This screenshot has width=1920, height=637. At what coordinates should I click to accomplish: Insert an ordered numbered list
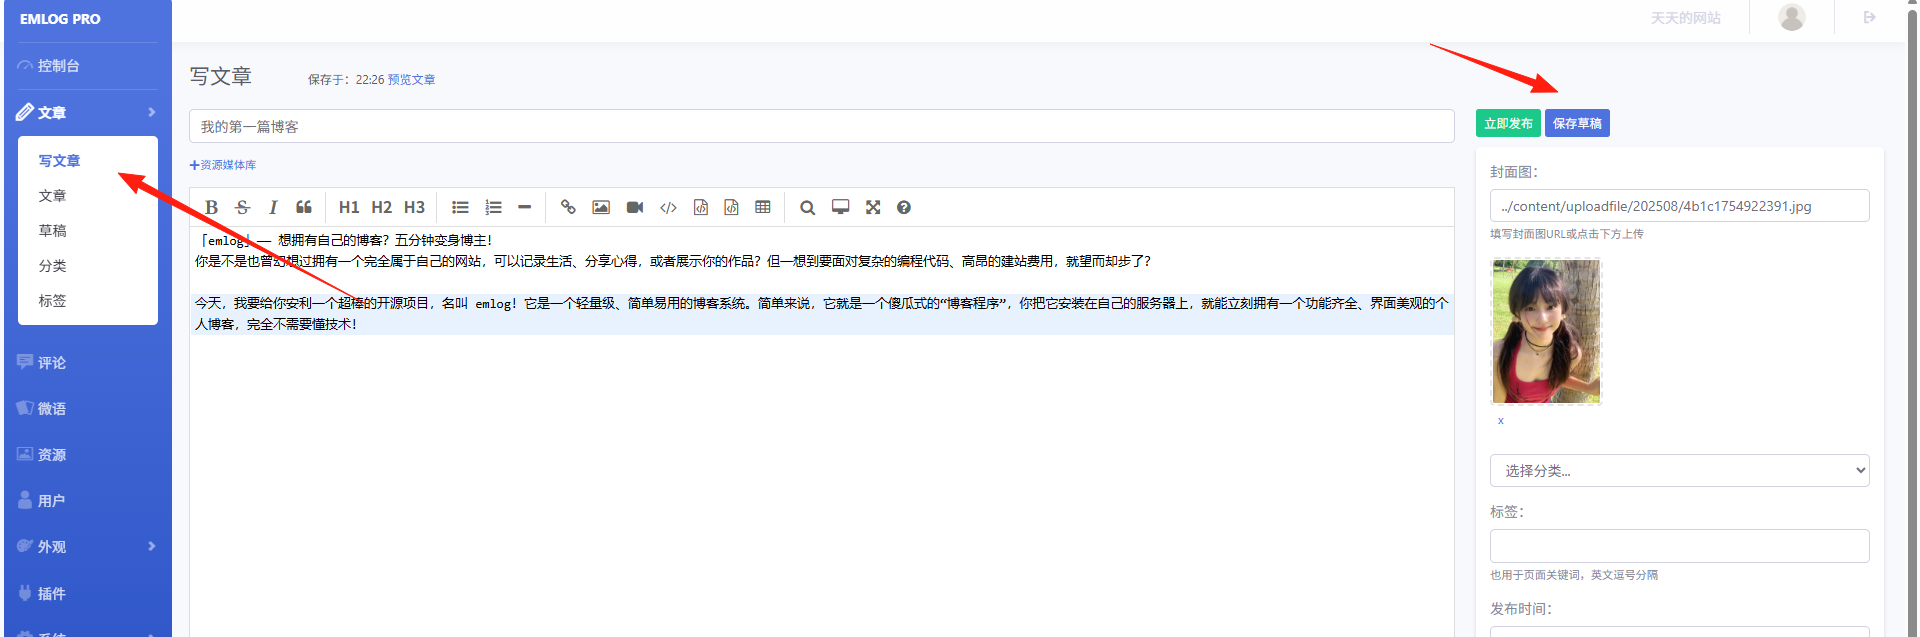pos(493,207)
